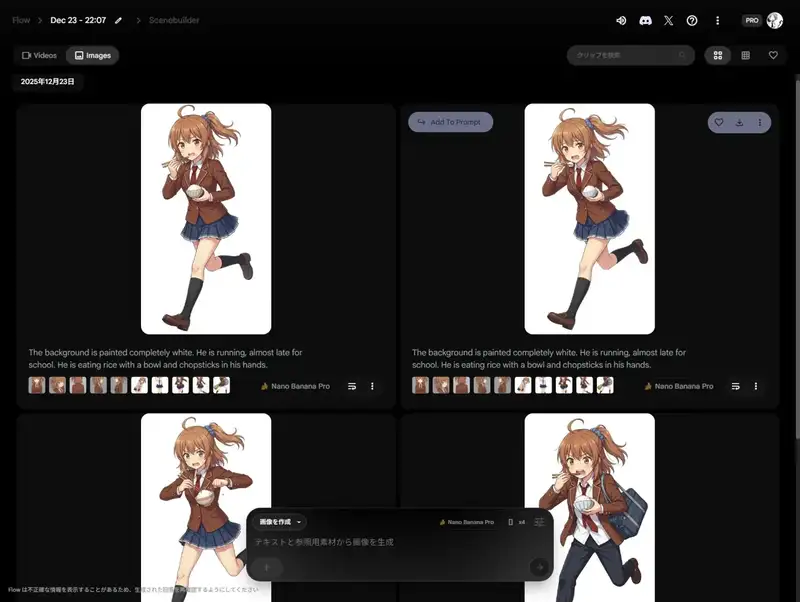Open the help question mark icon
The image size is (800, 602).
coord(692,20)
